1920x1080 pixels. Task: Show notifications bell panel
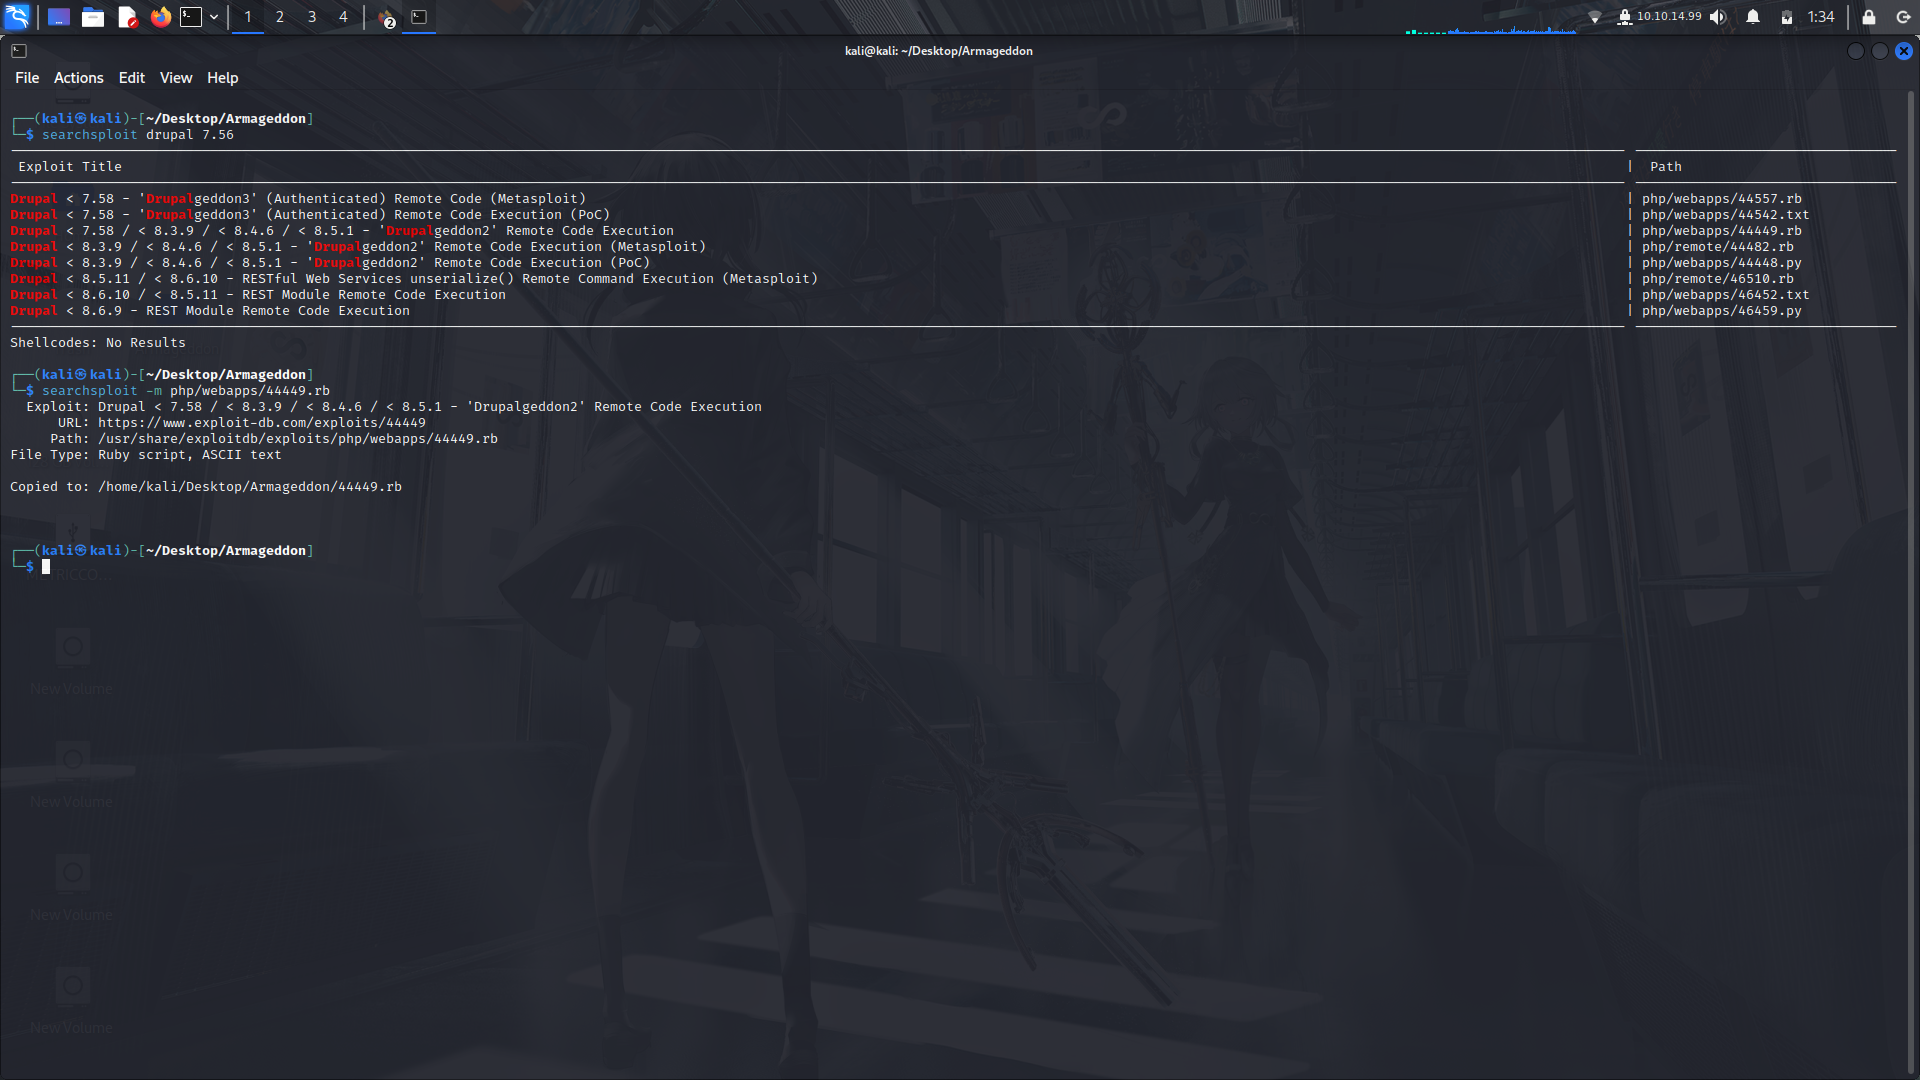coord(1753,17)
